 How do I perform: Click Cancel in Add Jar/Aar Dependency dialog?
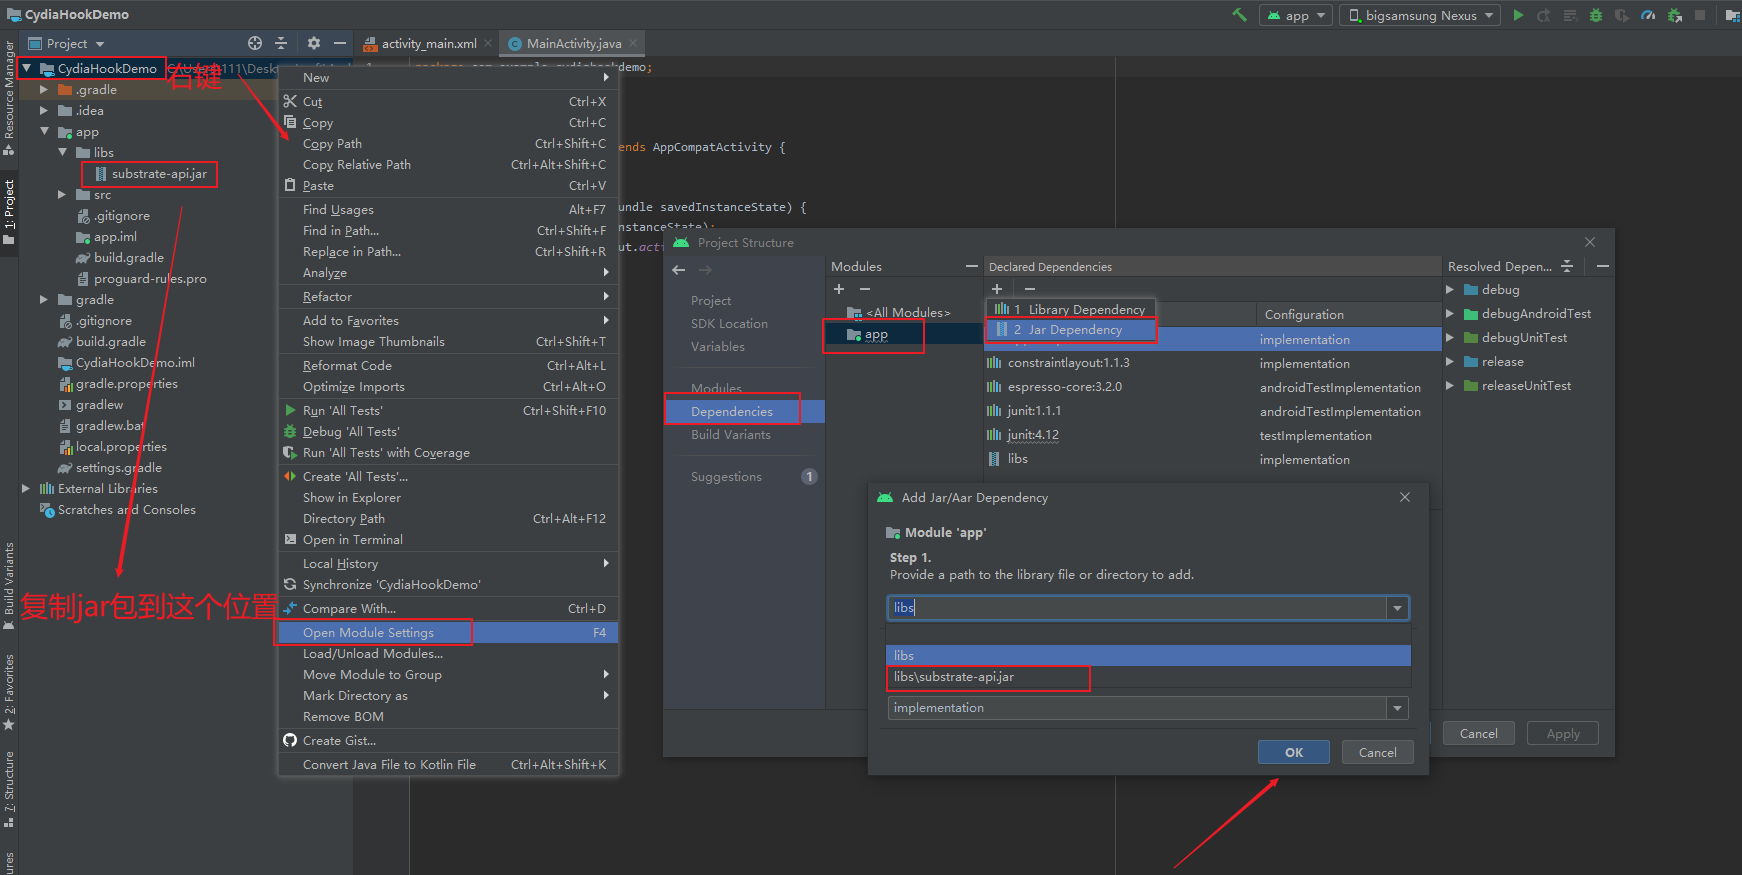(1377, 752)
